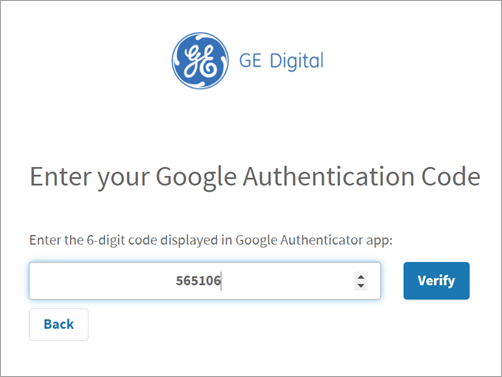This screenshot has height=377, width=502.
Task: Place cursor on the 565106 code text
Action: [198, 281]
